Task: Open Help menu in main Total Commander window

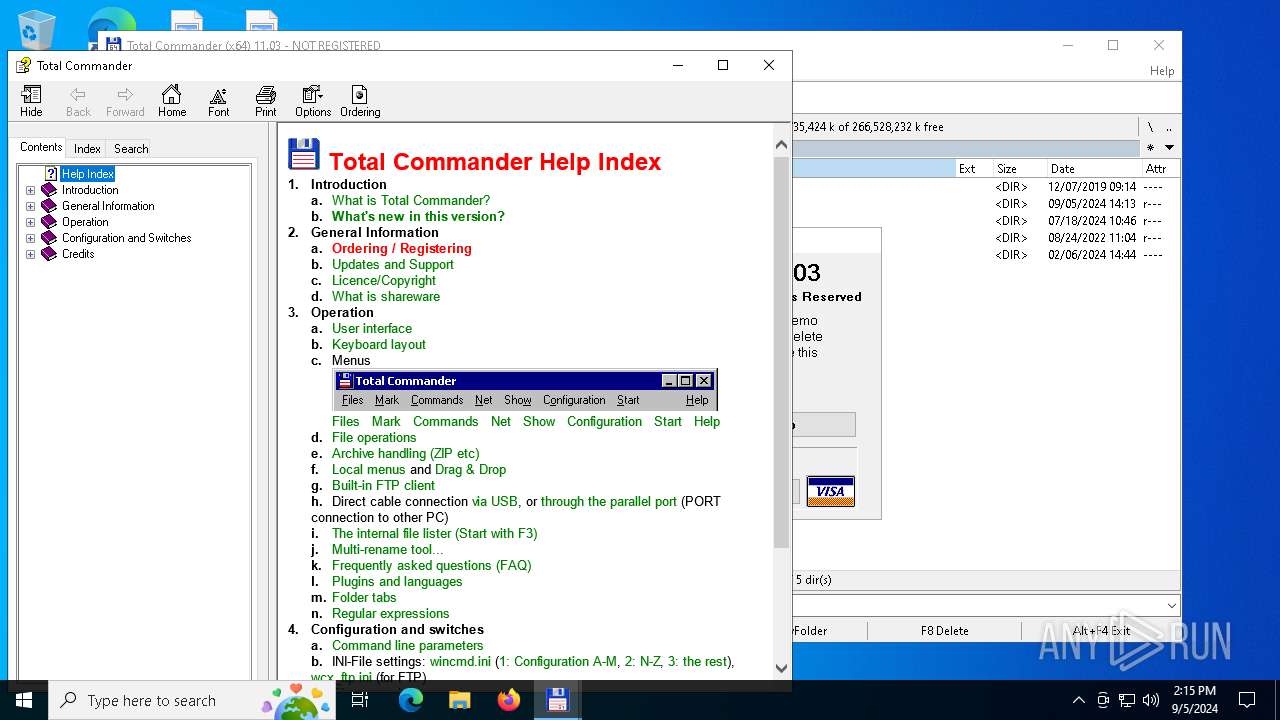Action: pyautogui.click(x=1162, y=71)
